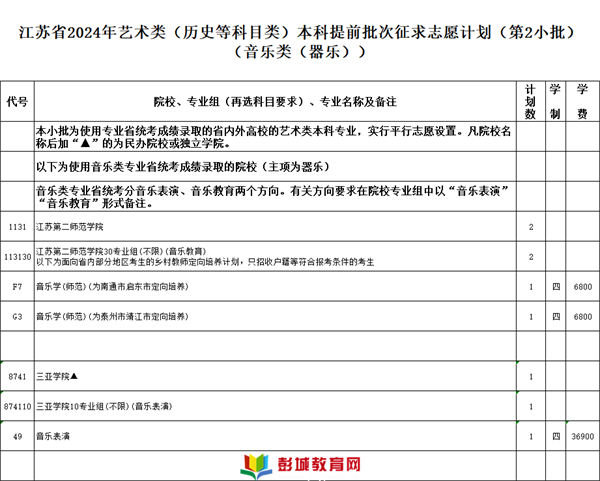This screenshot has width=600, height=481.
Task: Click the 学费 column header
Action: click(x=582, y=101)
